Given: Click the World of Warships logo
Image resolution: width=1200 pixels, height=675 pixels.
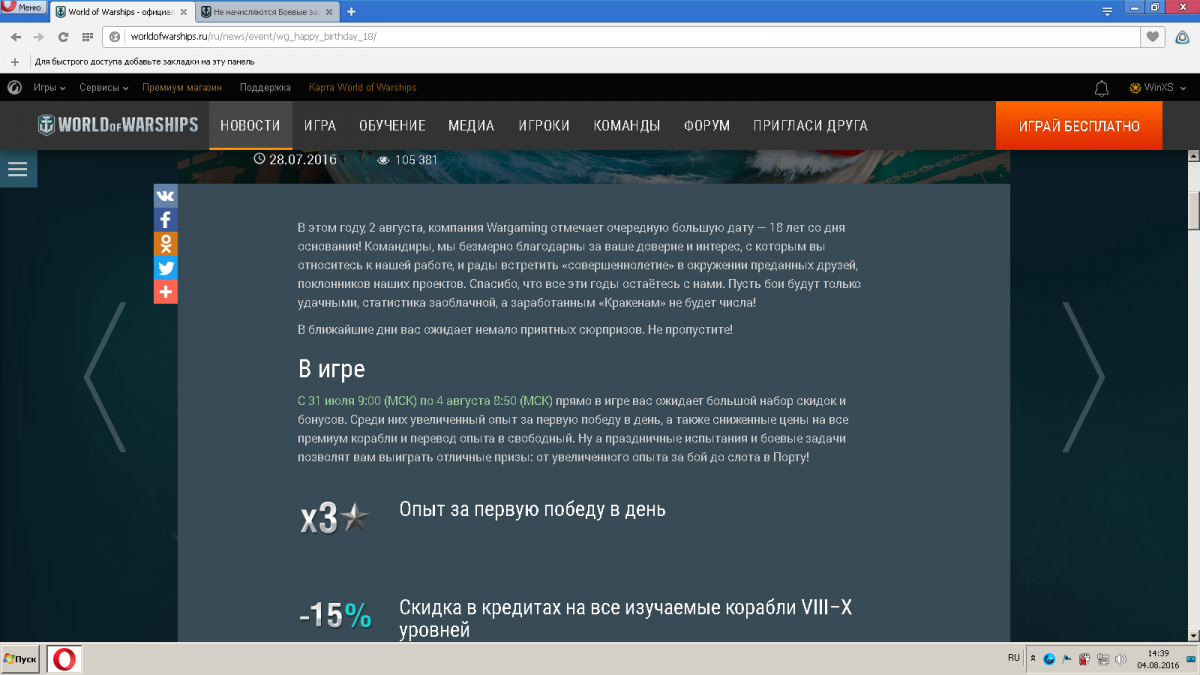Looking at the screenshot, I should pos(118,126).
